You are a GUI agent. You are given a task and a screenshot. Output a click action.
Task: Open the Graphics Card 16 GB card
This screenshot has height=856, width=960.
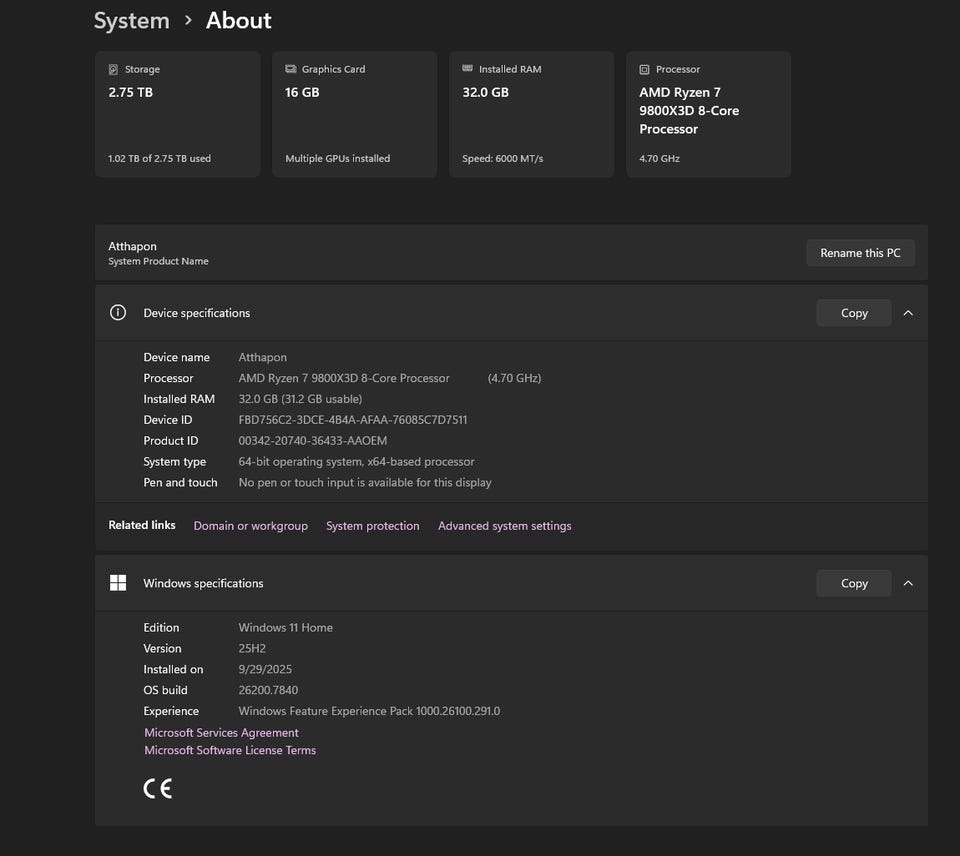[x=354, y=115]
